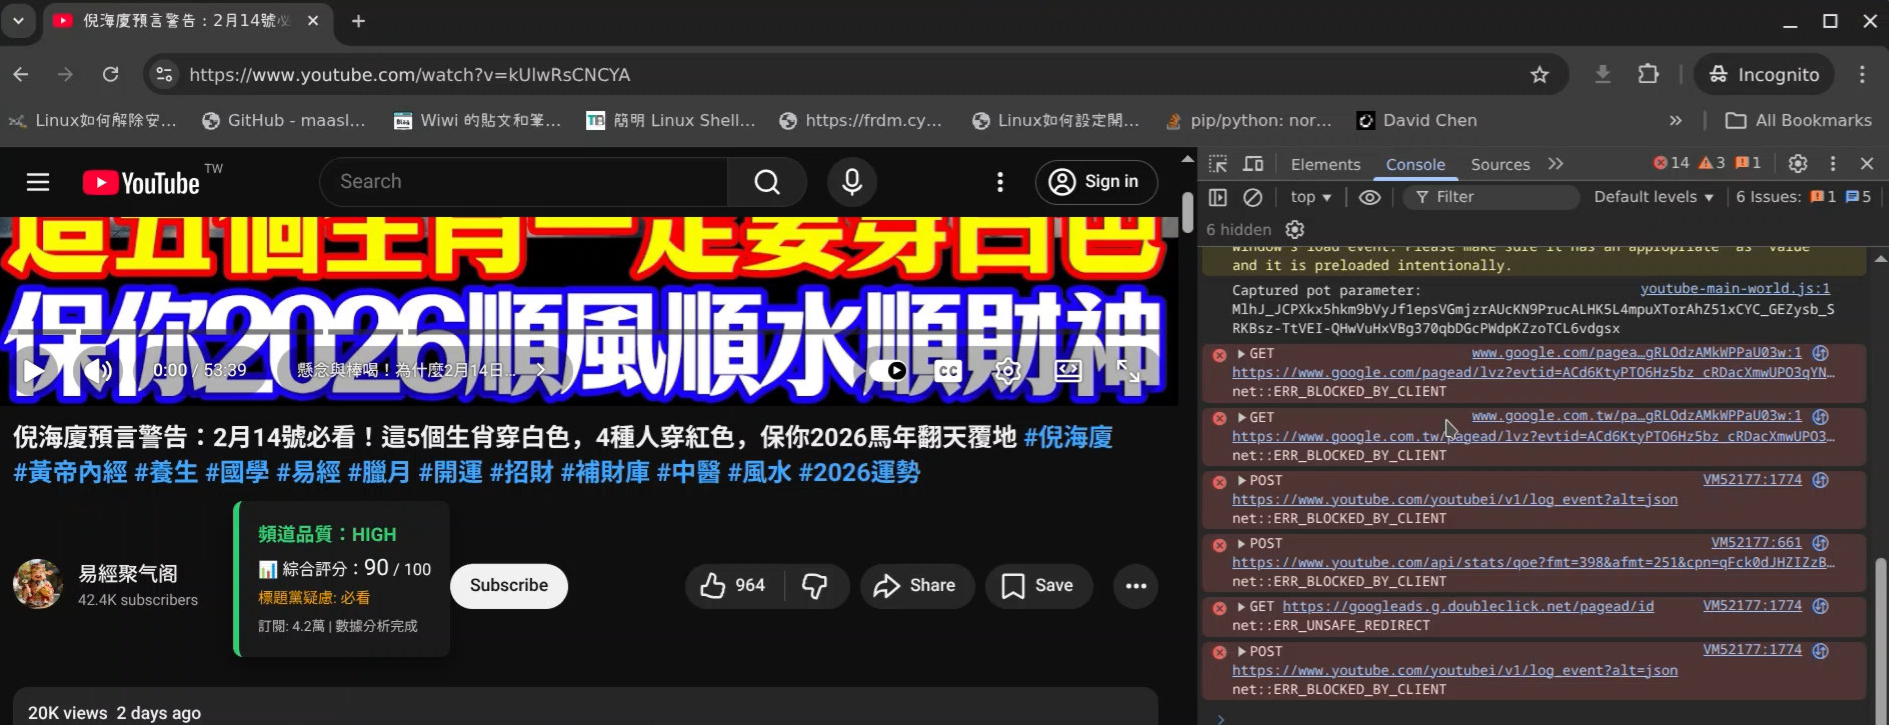Screen dimensions: 1889x725
Task: Open more actions menu below the video
Action: (1136, 586)
